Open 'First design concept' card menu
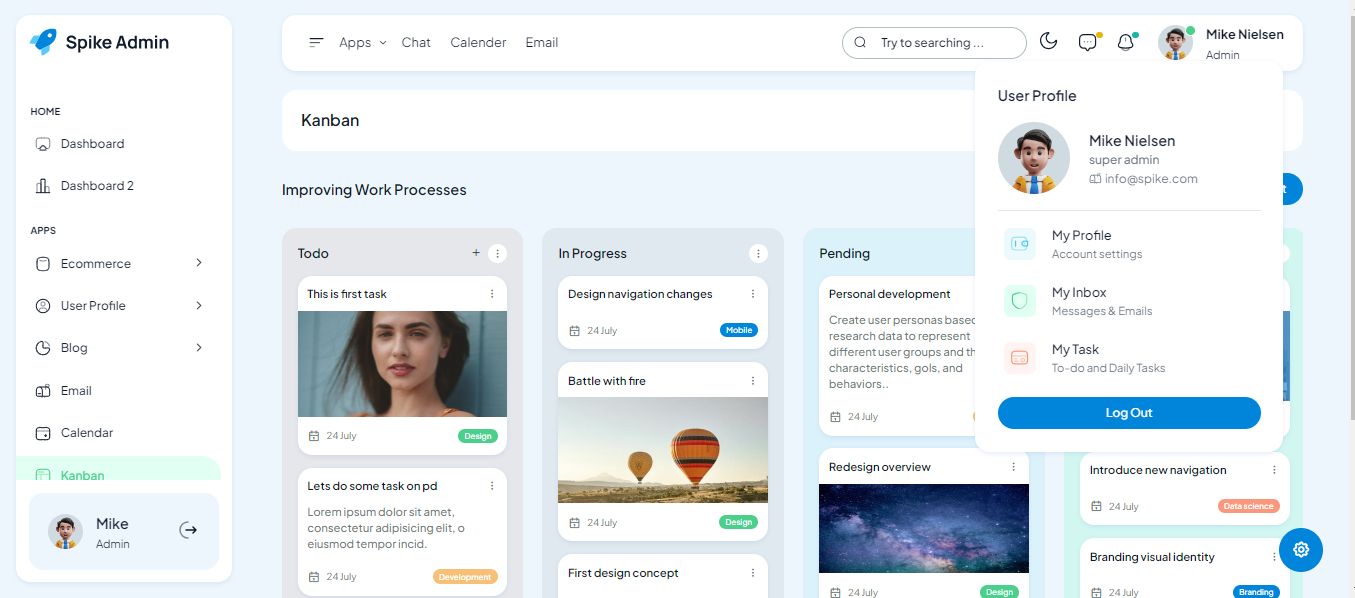This screenshot has height=598, width=1355. pyautogui.click(x=753, y=573)
